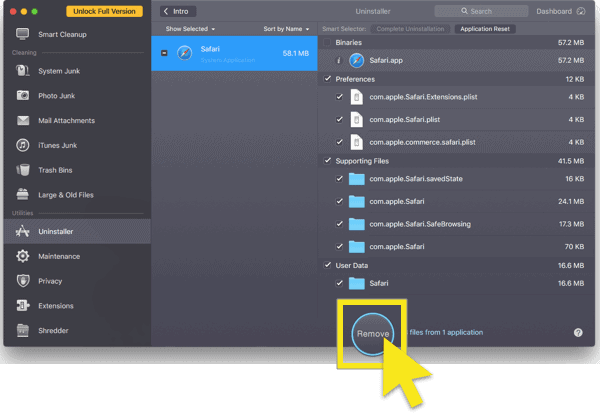Image resolution: width=600 pixels, height=414 pixels.
Task: Click the 'Smart Selector:' label
Action: coord(344,29)
